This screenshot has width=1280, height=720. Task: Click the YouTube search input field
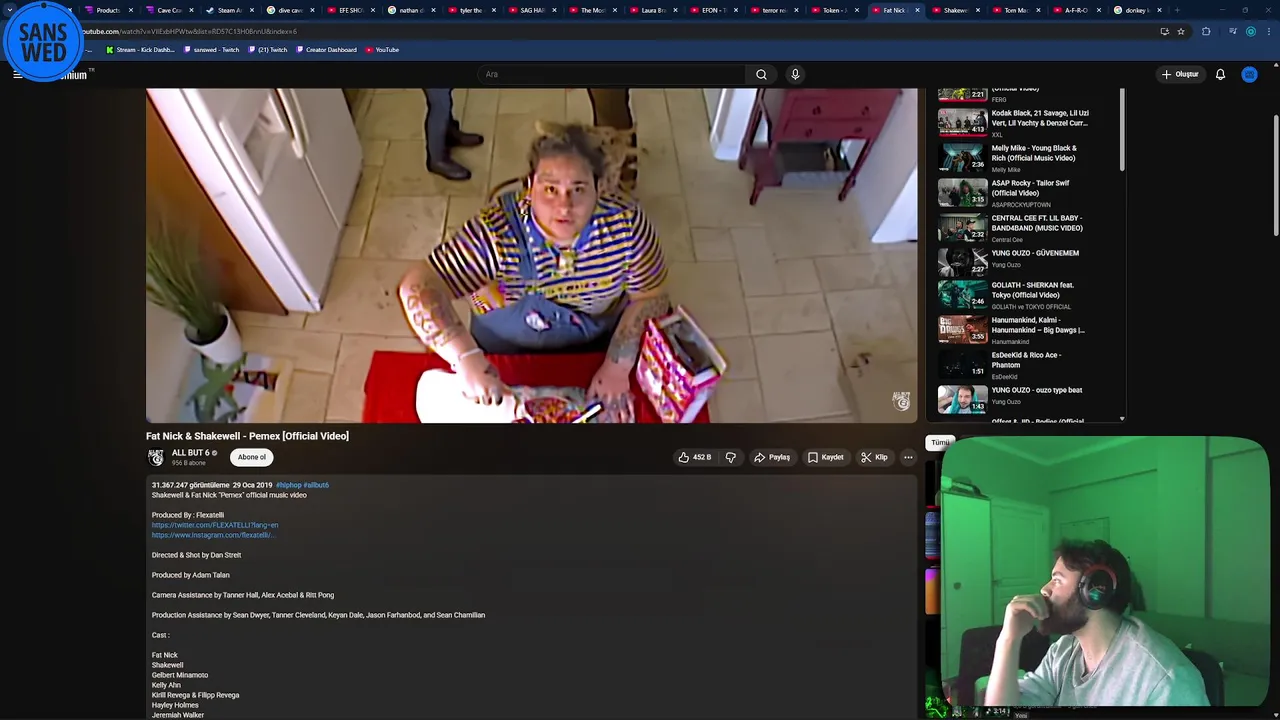pyautogui.click(x=612, y=74)
